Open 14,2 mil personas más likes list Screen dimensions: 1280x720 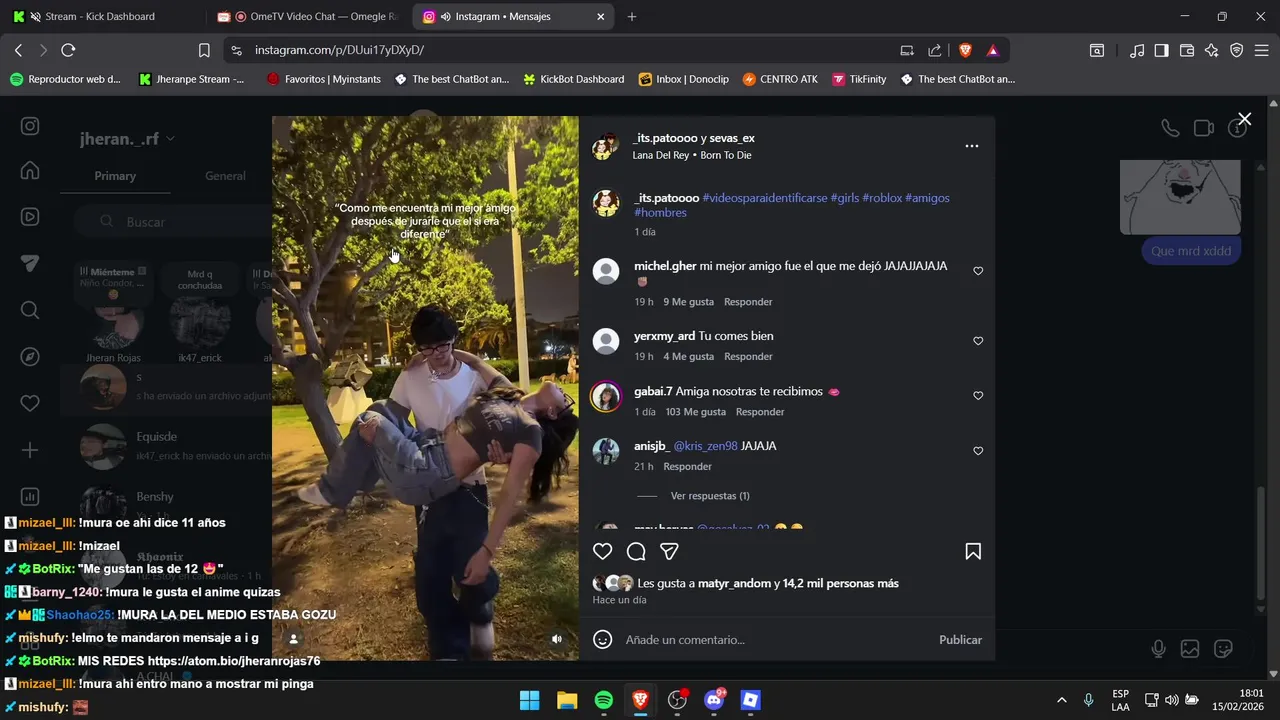point(841,583)
